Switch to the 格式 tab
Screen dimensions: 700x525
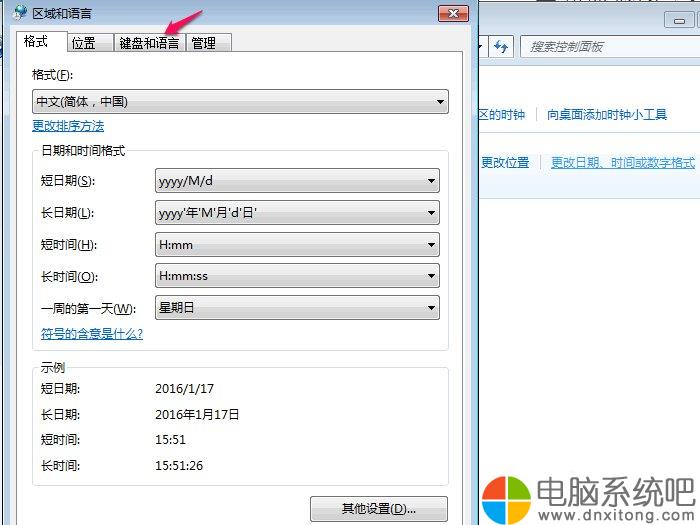tap(41, 42)
